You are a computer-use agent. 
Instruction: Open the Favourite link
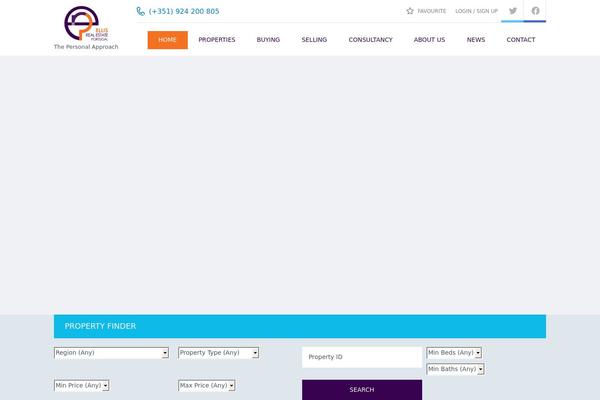click(x=432, y=11)
